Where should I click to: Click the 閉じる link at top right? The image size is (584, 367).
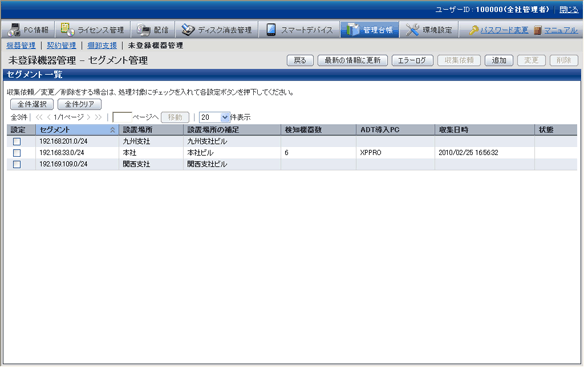click(x=569, y=10)
